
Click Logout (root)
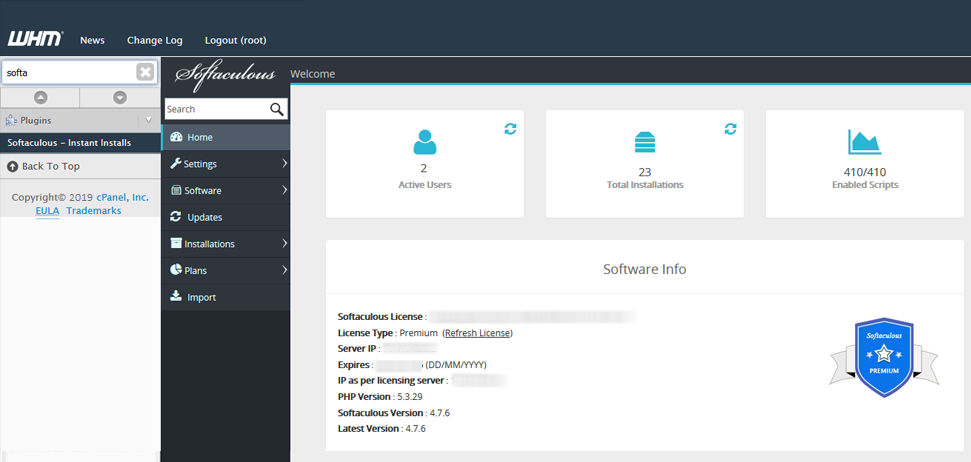[235, 40]
